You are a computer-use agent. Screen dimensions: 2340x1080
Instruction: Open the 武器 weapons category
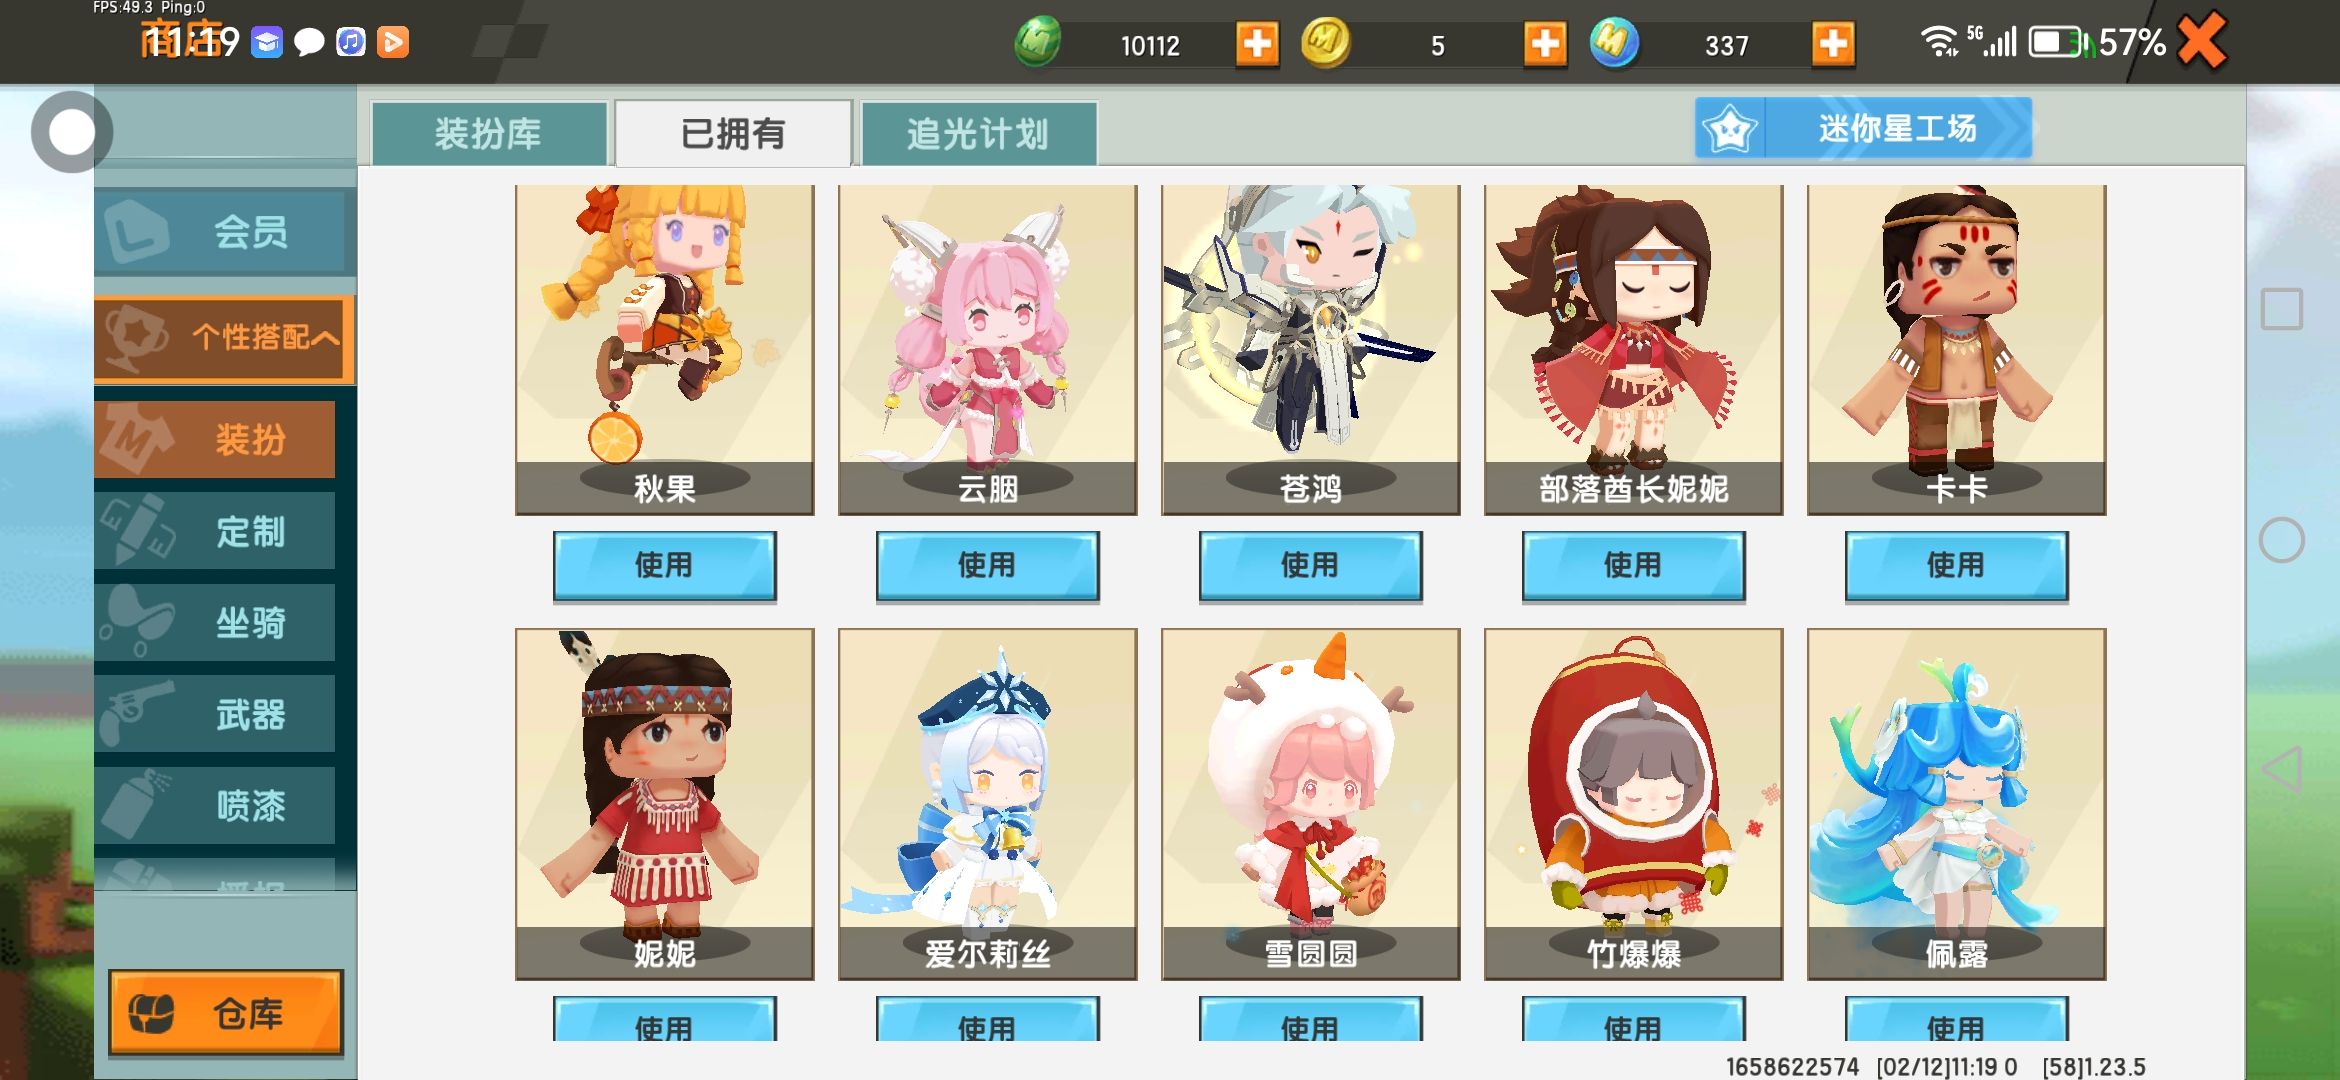215,714
